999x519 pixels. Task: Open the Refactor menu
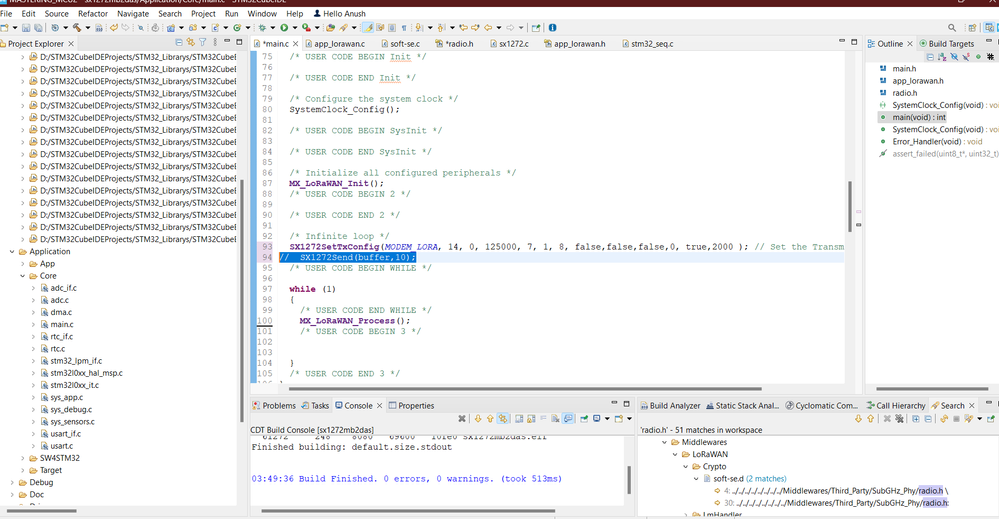(93, 13)
